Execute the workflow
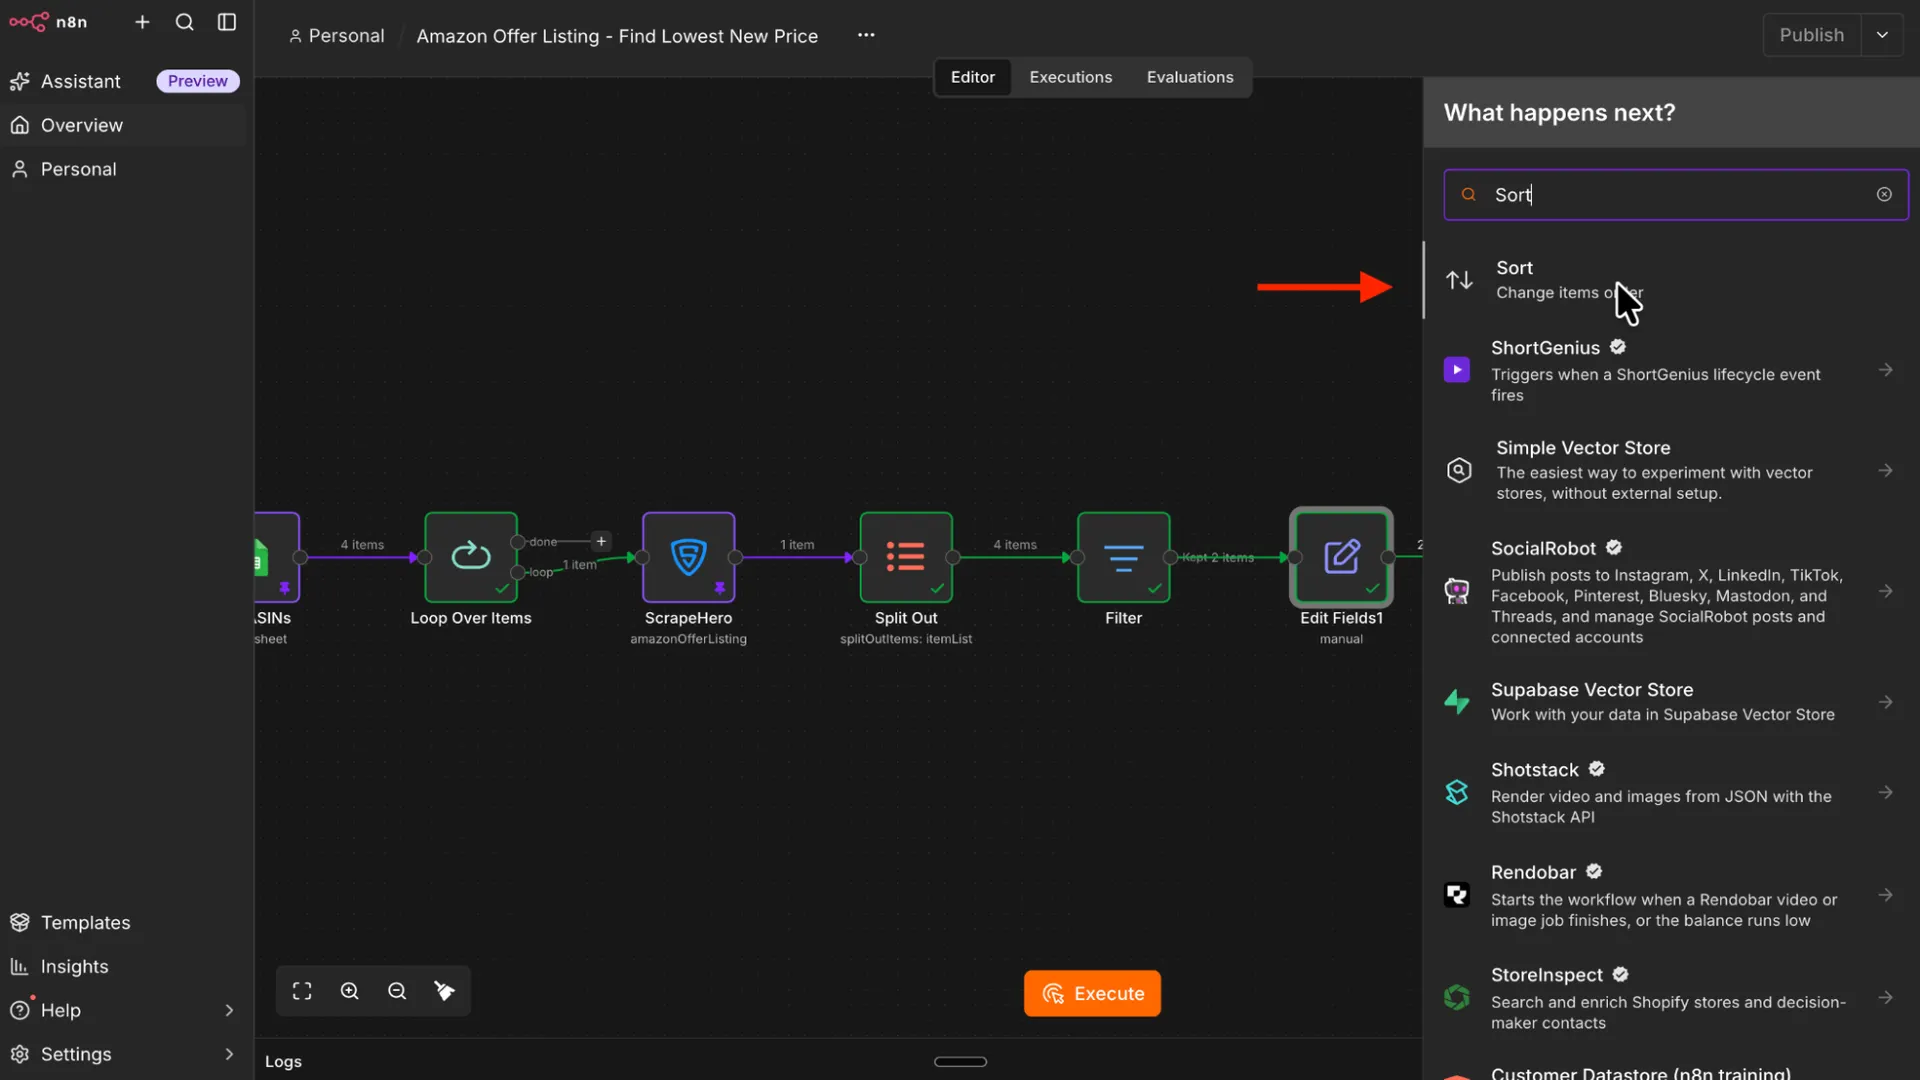The height and width of the screenshot is (1080, 1920). (1092, 993)
